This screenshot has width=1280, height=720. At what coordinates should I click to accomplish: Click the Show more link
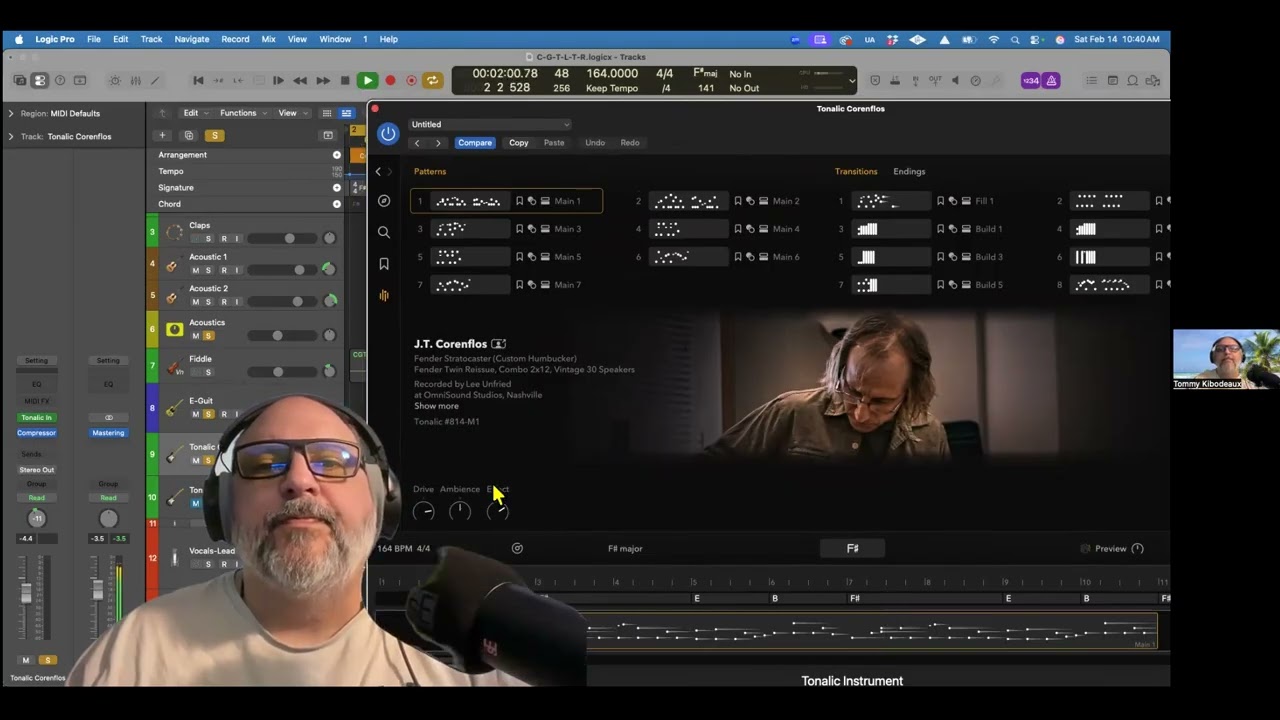click(436, 406)
